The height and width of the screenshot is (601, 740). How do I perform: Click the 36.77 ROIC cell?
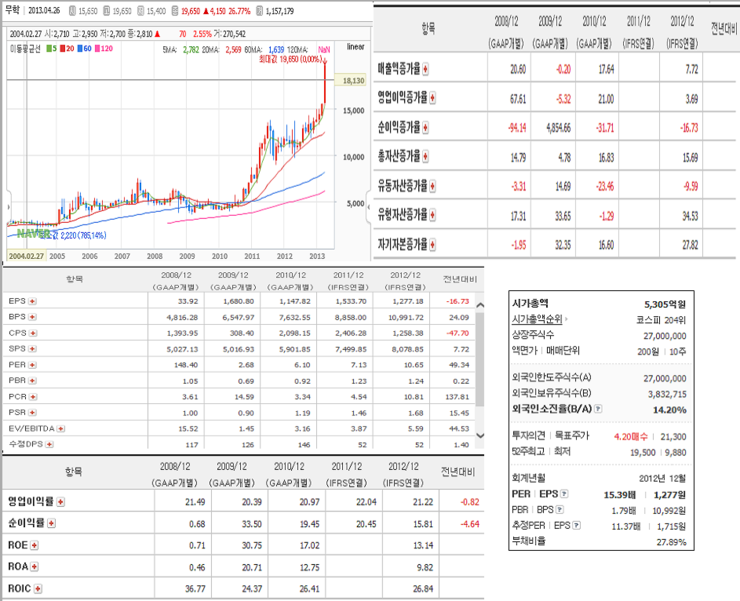(x=195, y=589)
